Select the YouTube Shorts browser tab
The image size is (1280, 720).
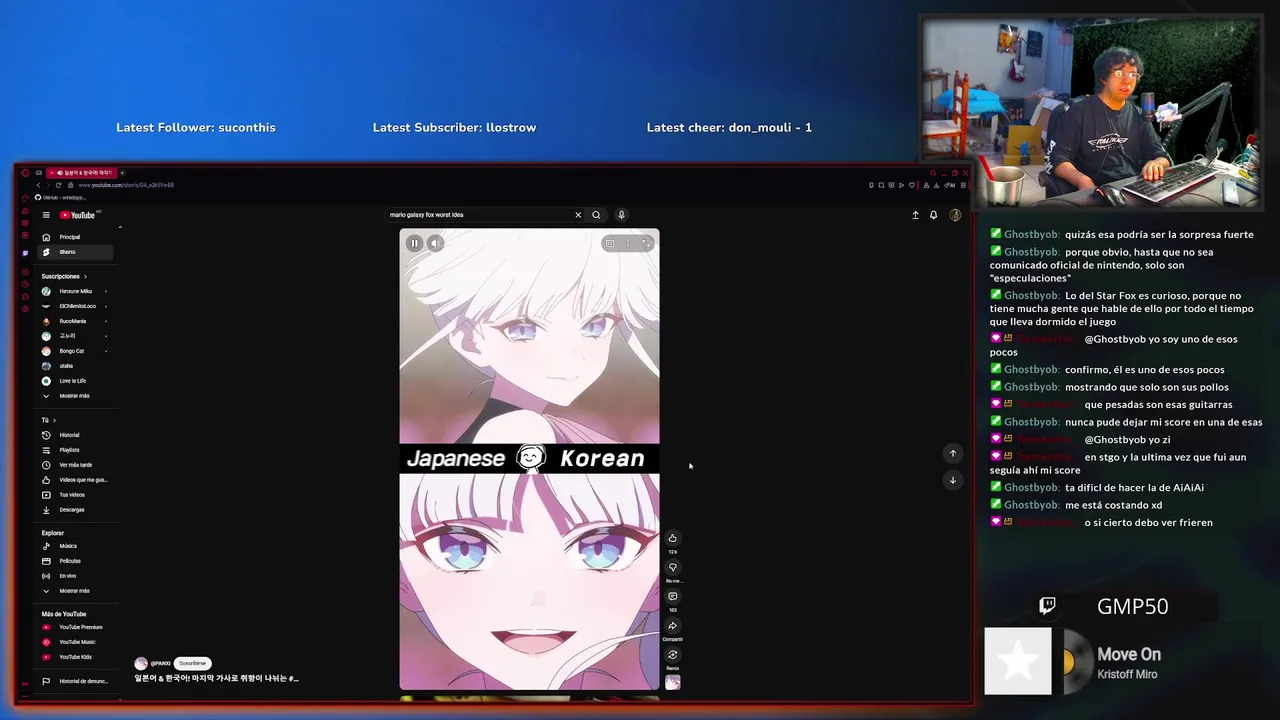82,173
